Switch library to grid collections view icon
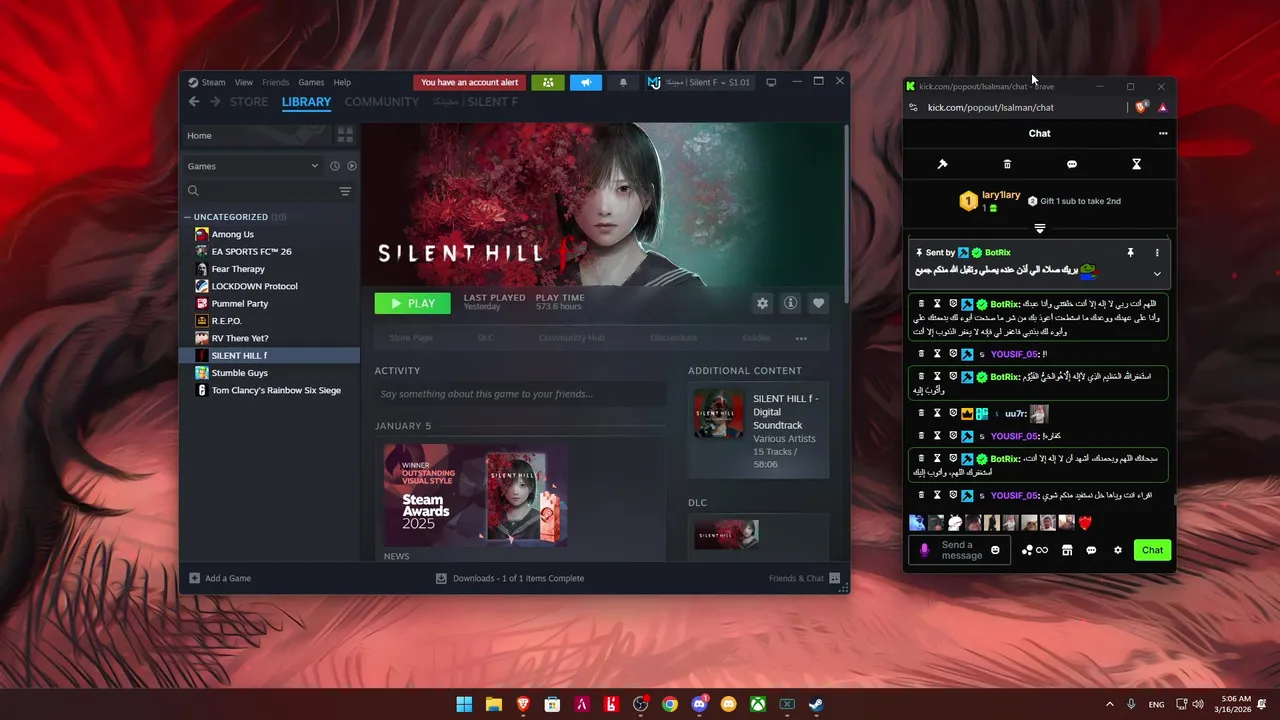1280x720 pixels. click(345, 135)
